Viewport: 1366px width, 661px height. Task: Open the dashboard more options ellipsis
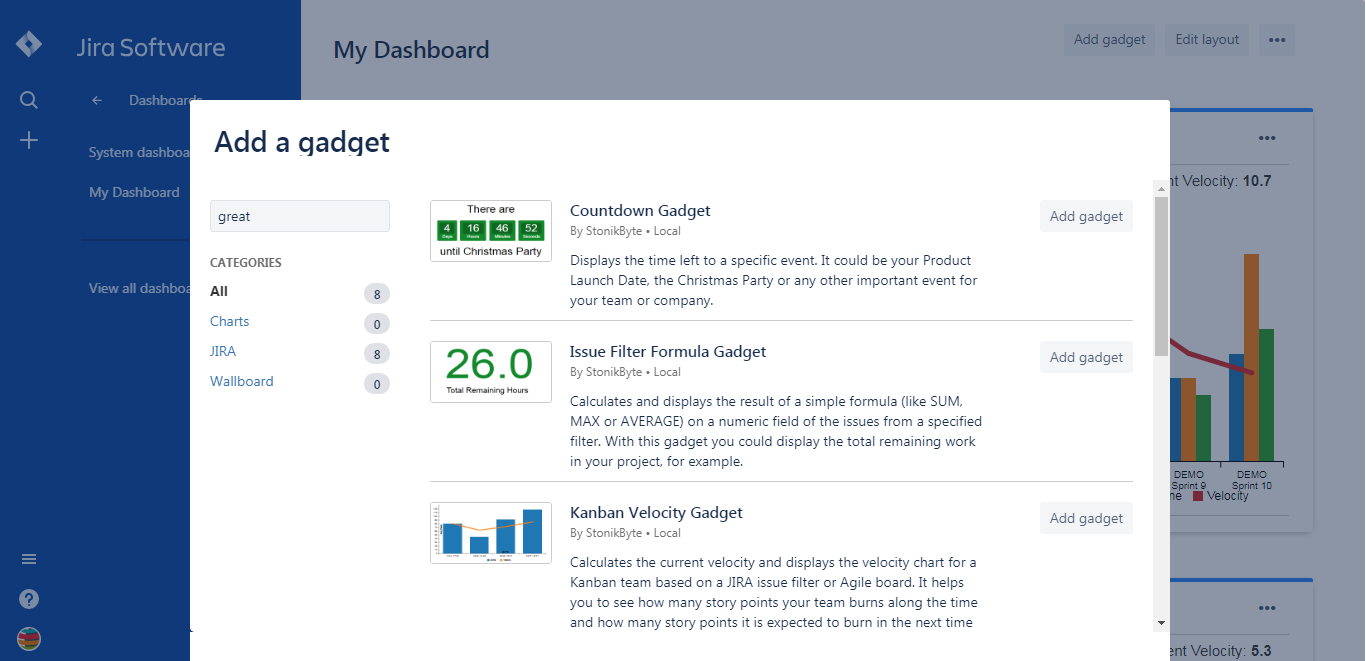[1276, 40]
